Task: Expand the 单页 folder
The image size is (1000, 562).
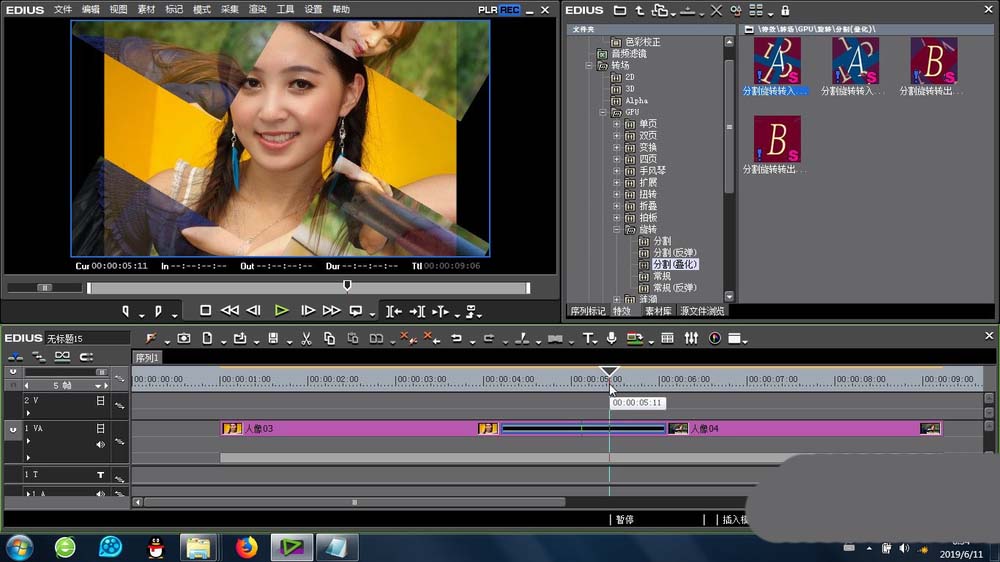Action: tap(616, 124)
